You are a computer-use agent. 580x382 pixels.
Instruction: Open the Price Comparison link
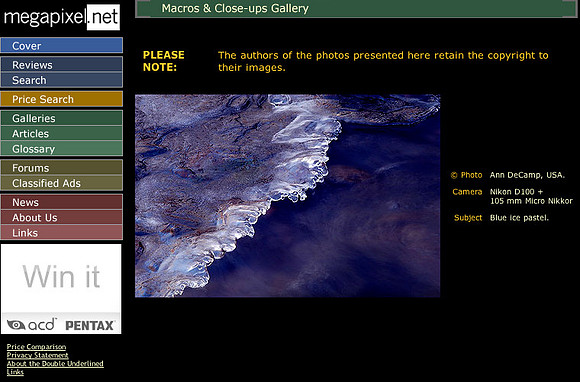tap(36, 346)
